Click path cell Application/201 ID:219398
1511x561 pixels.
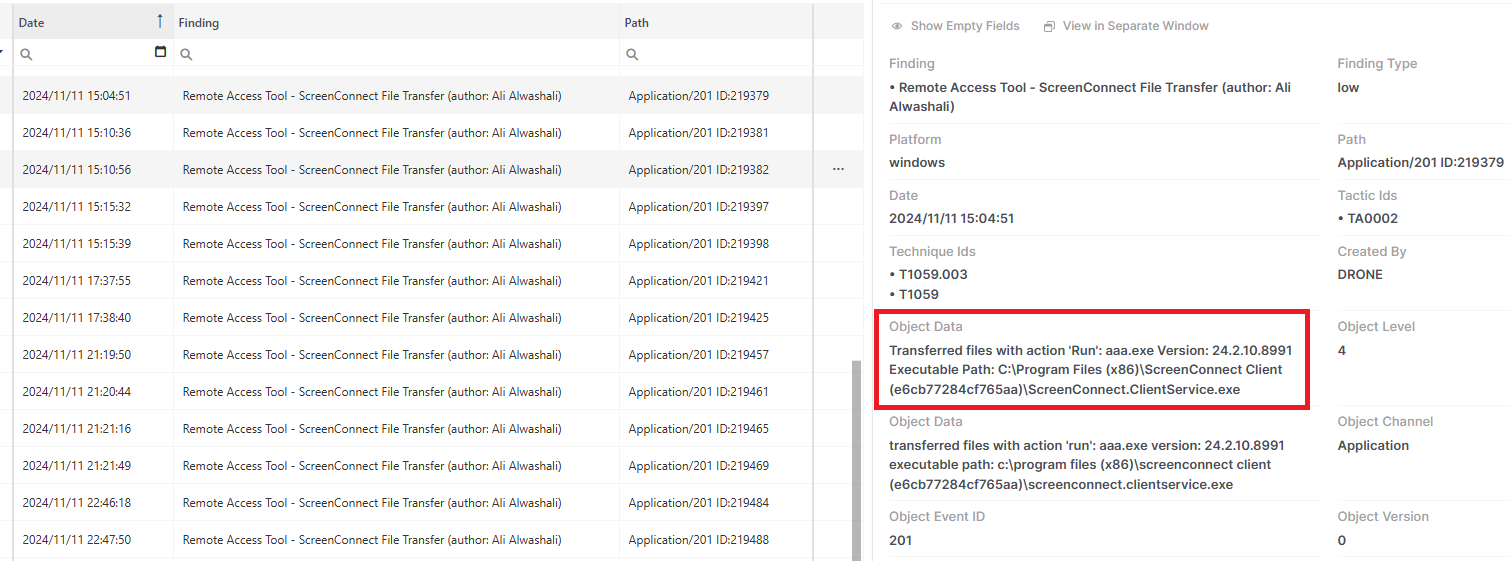point(698,244)
